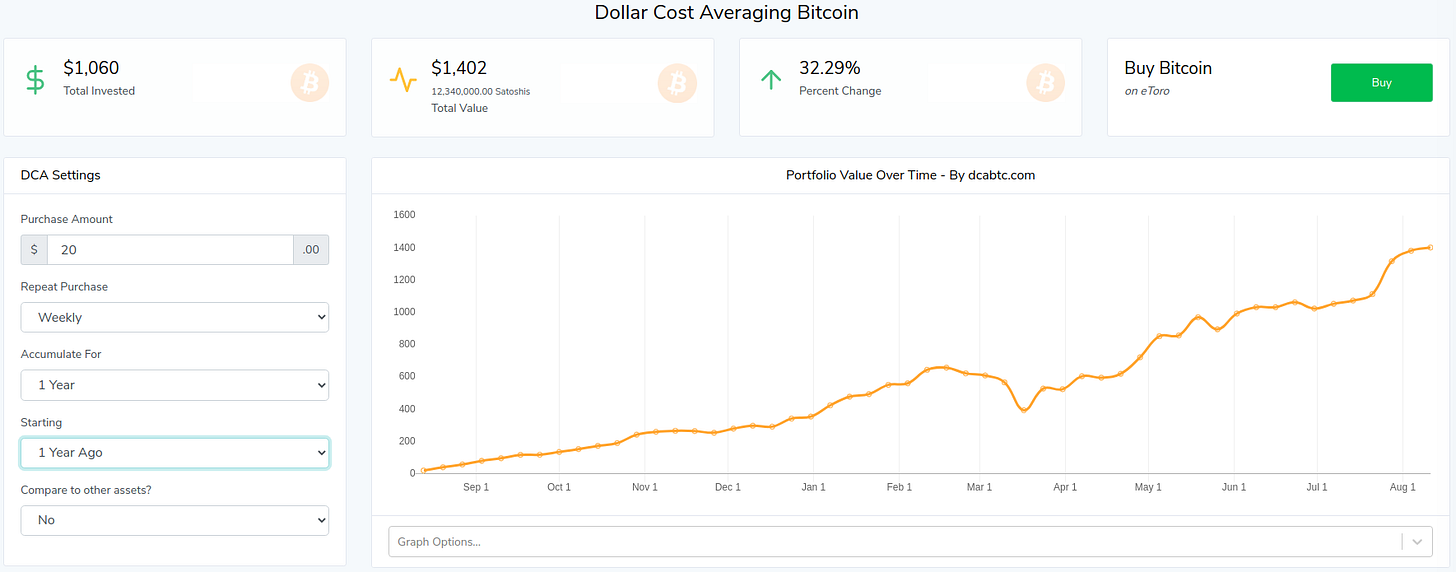This screenshot has width=1456, height=572.
Task: Click the yellow pulse Total Value icon
Action: point(403,81)
